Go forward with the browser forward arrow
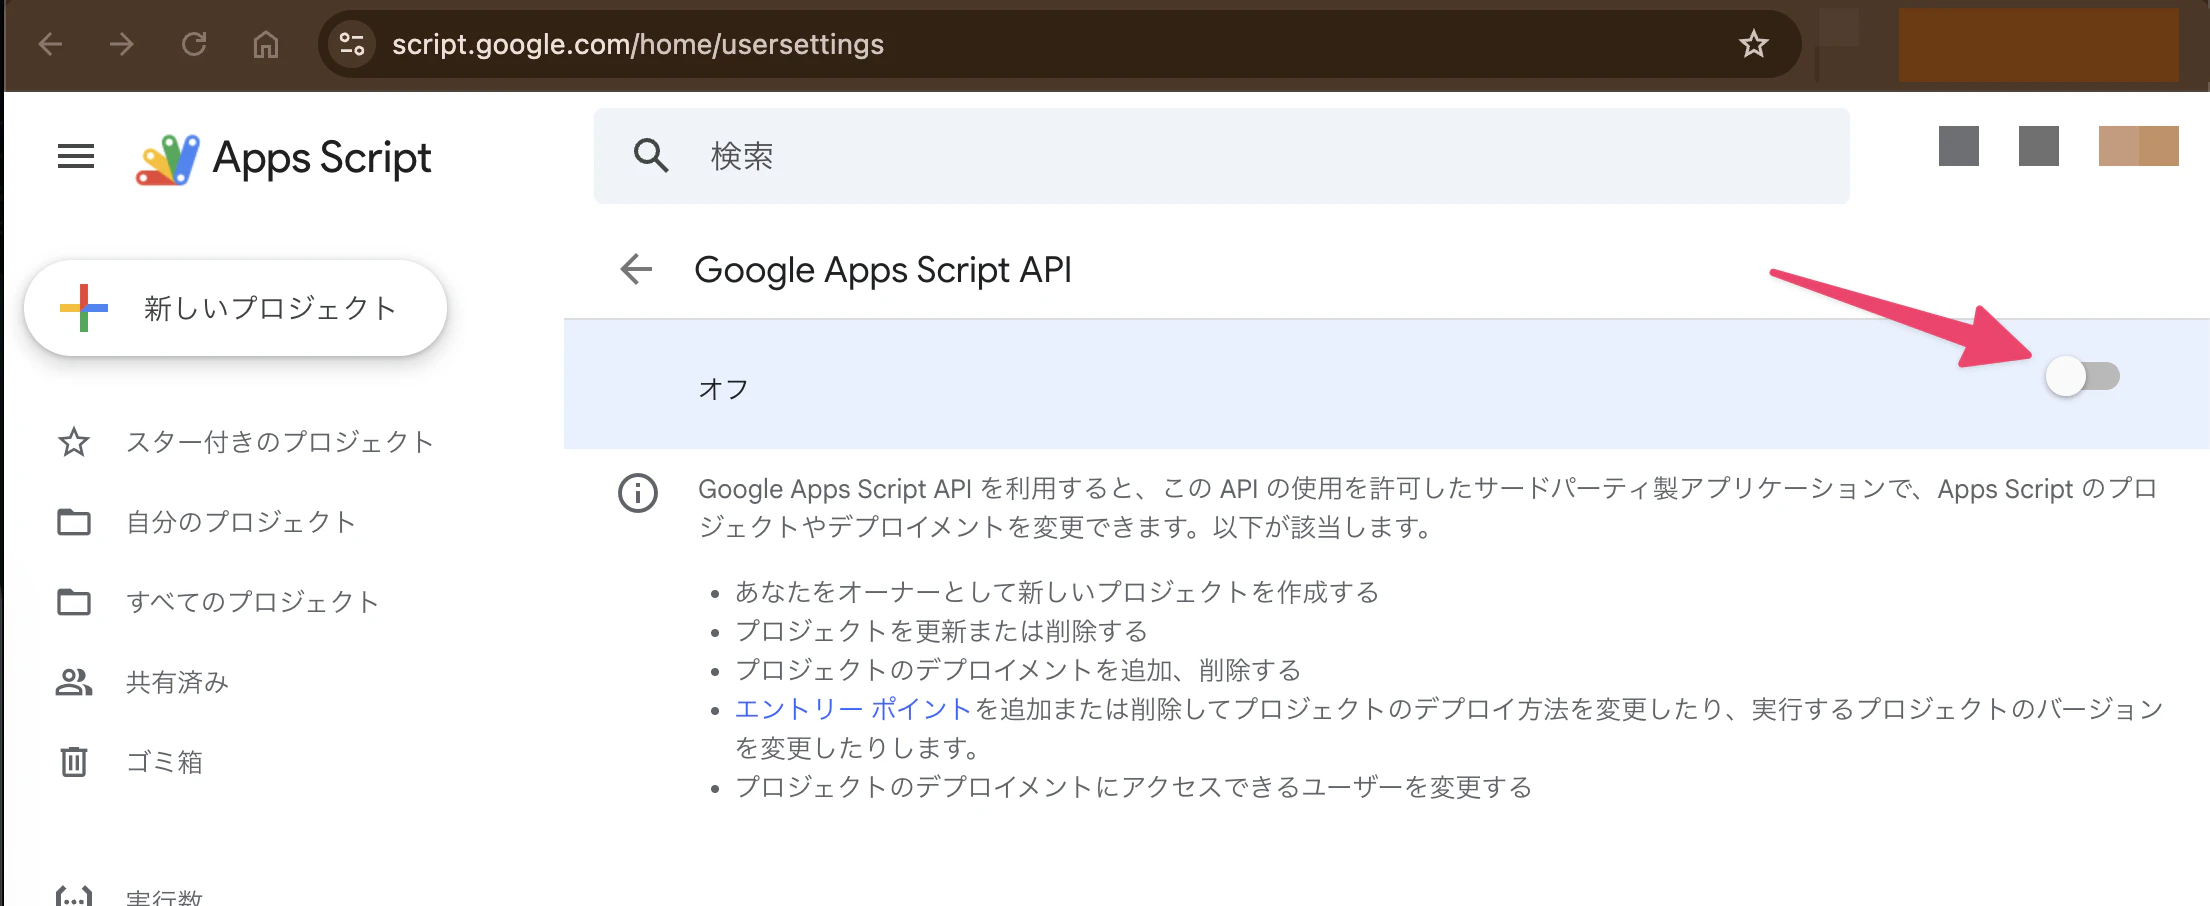The image size is (2210, 906). (122, 44)
